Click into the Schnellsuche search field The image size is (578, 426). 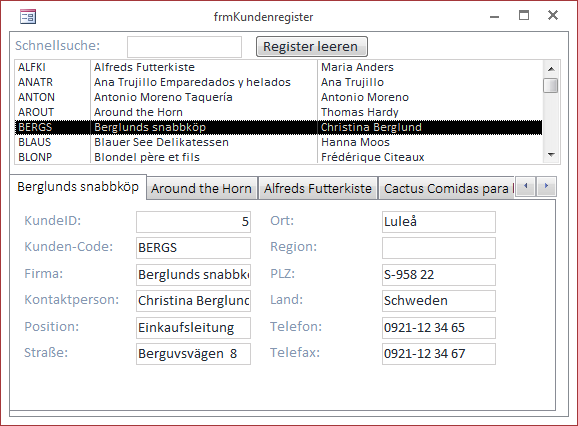click(184, 47)
